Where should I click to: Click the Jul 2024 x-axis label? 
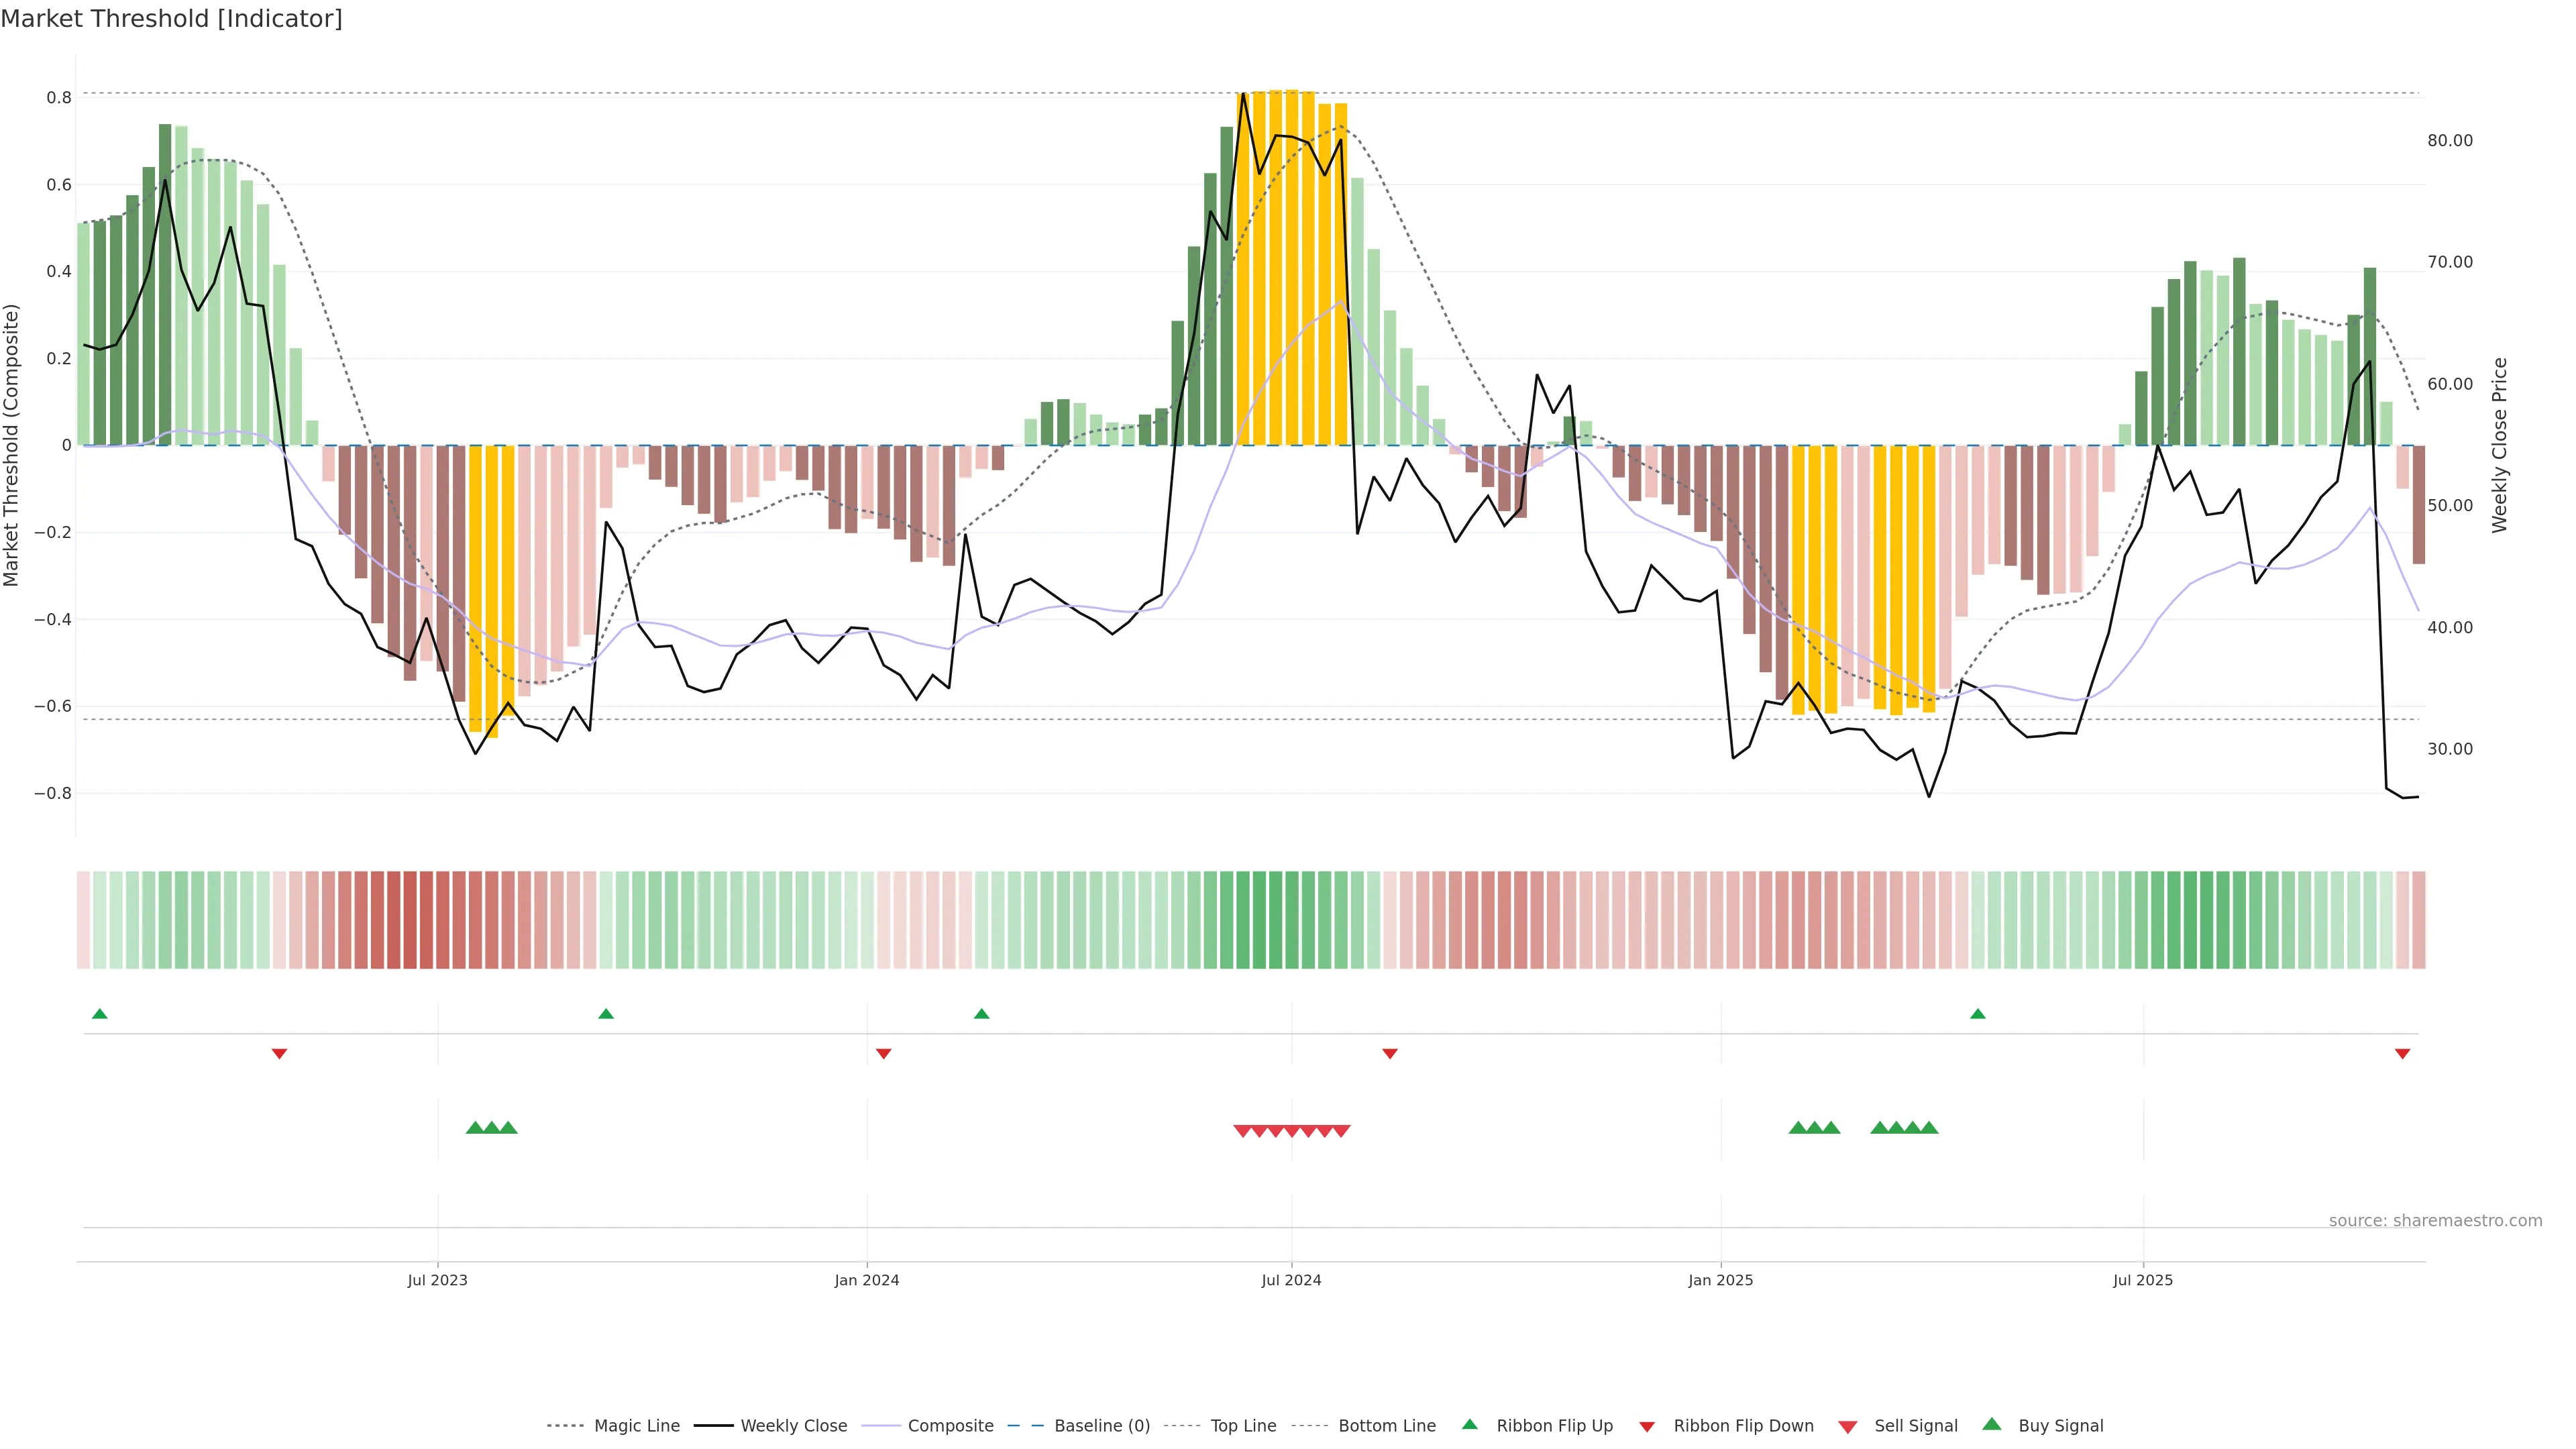[1291, 1280]
